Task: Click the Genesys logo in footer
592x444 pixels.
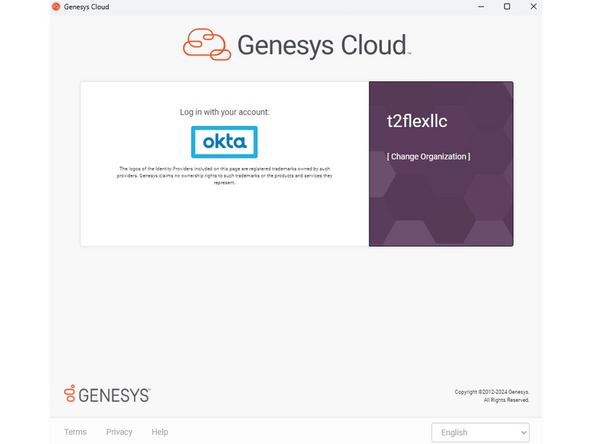Action: (x=107, y=394)
